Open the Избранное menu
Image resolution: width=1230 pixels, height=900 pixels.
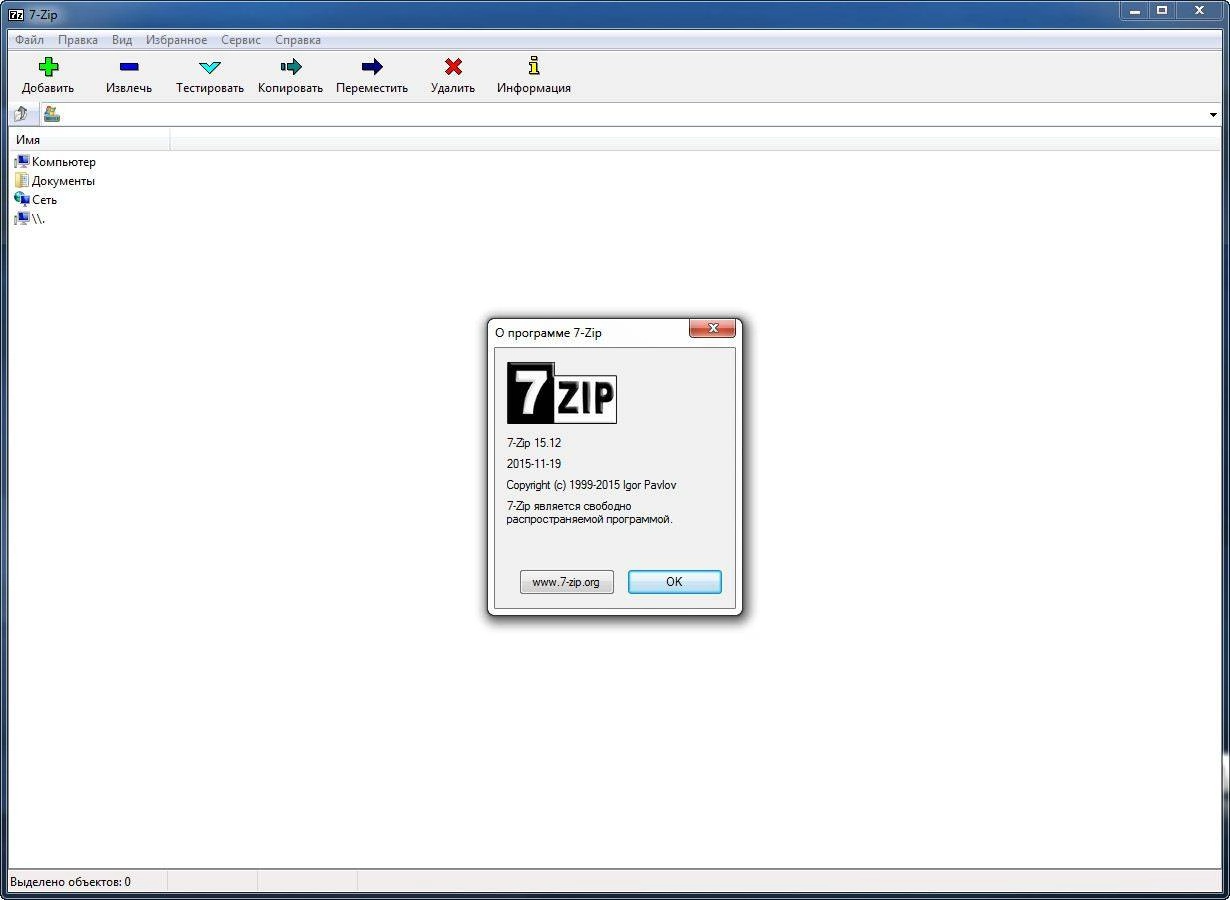click(177, 40)
